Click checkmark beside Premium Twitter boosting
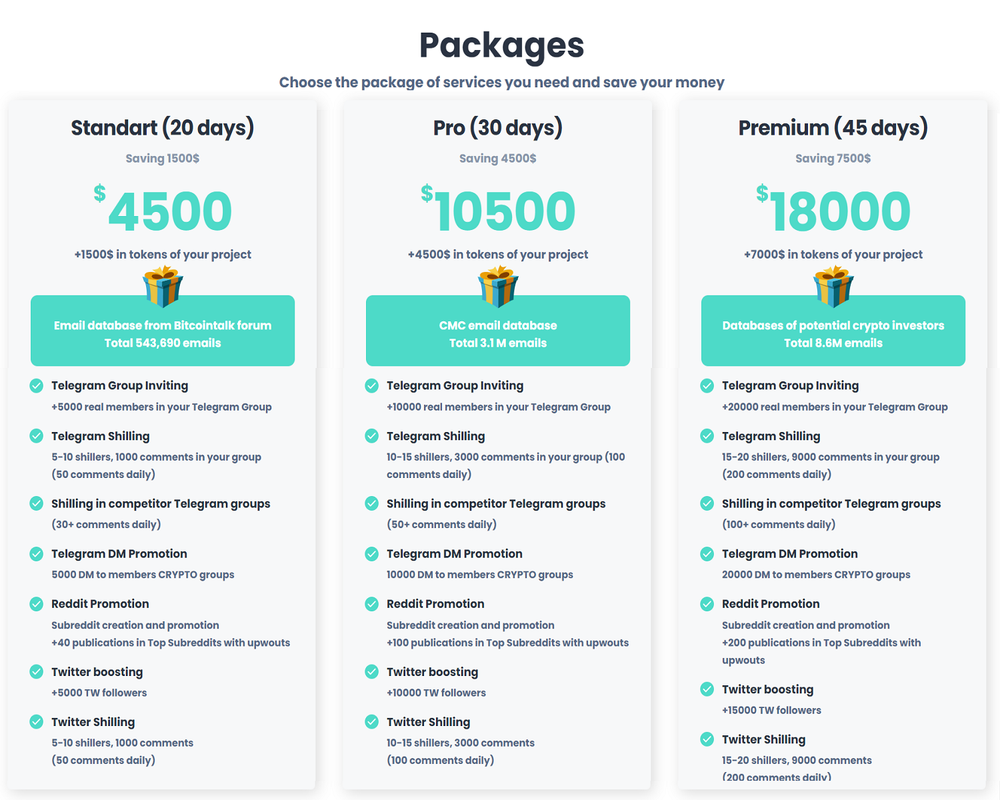1000x800 pixels. [707, 689]
